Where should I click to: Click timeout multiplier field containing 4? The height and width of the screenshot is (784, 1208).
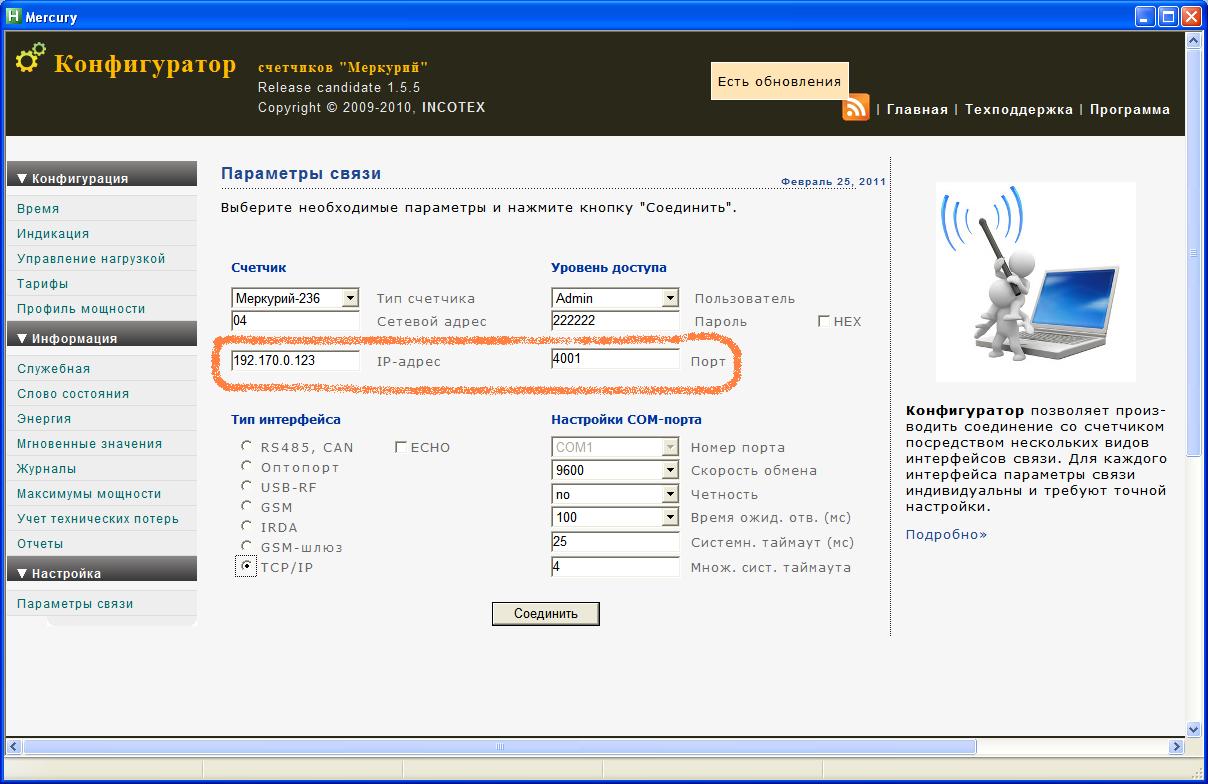click(615, 567)
